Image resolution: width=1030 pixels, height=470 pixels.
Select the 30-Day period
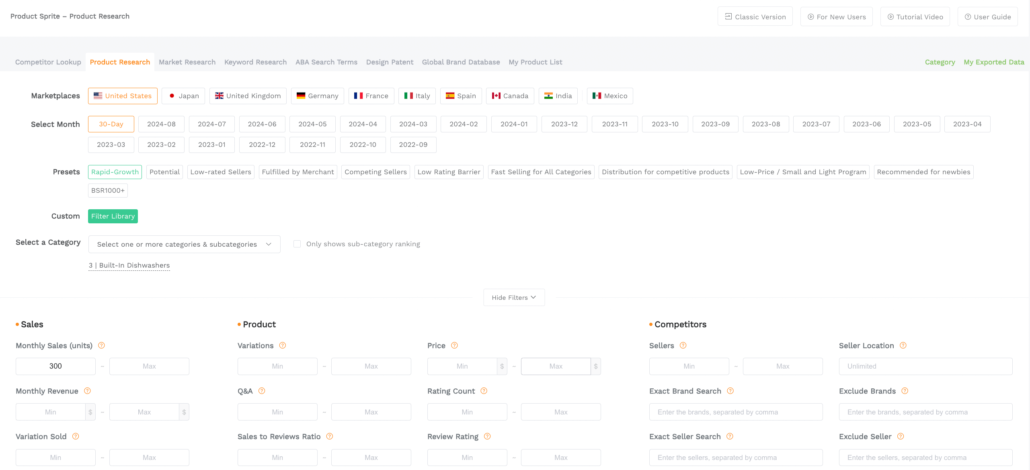(x=111, y=124)
